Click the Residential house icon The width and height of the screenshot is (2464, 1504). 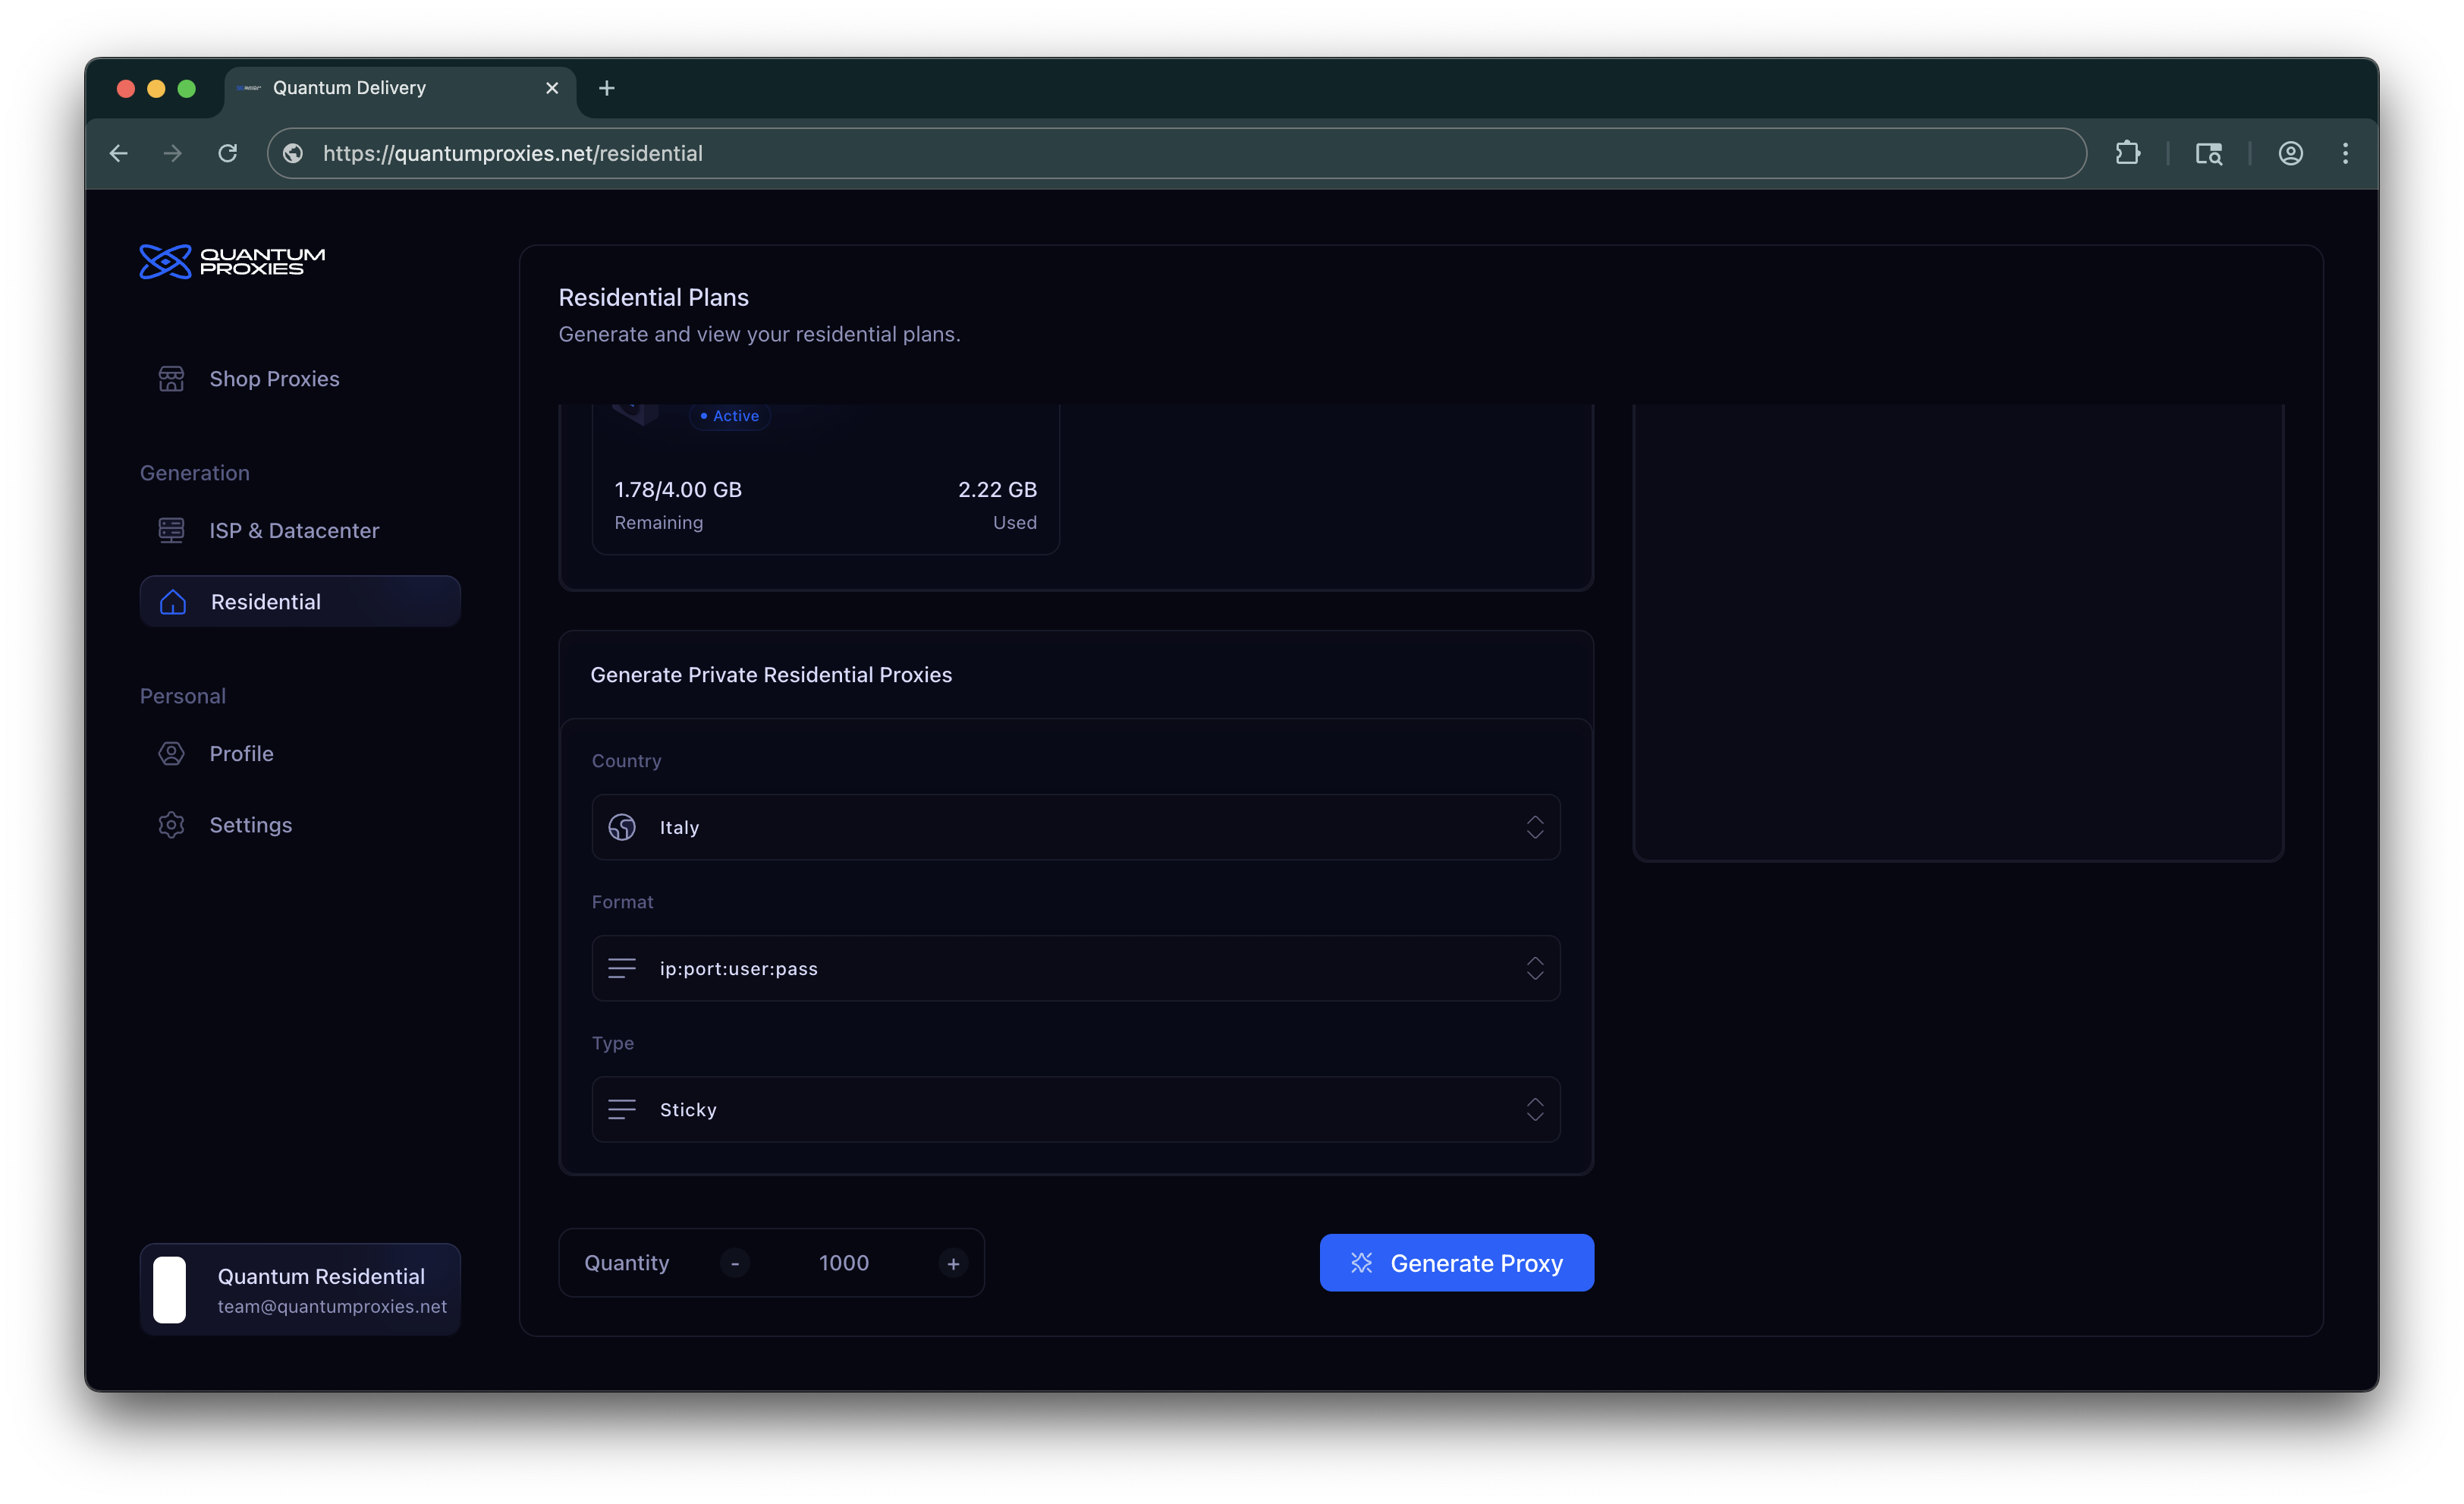click(173, 602)
